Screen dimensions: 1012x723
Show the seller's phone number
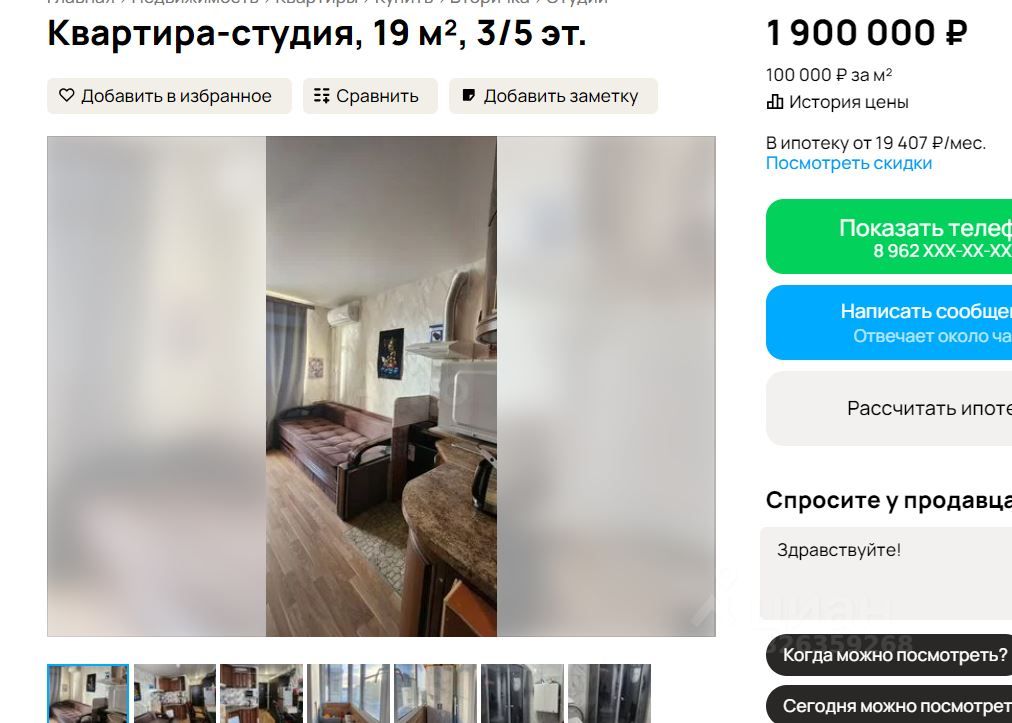[x=889, y=236]
